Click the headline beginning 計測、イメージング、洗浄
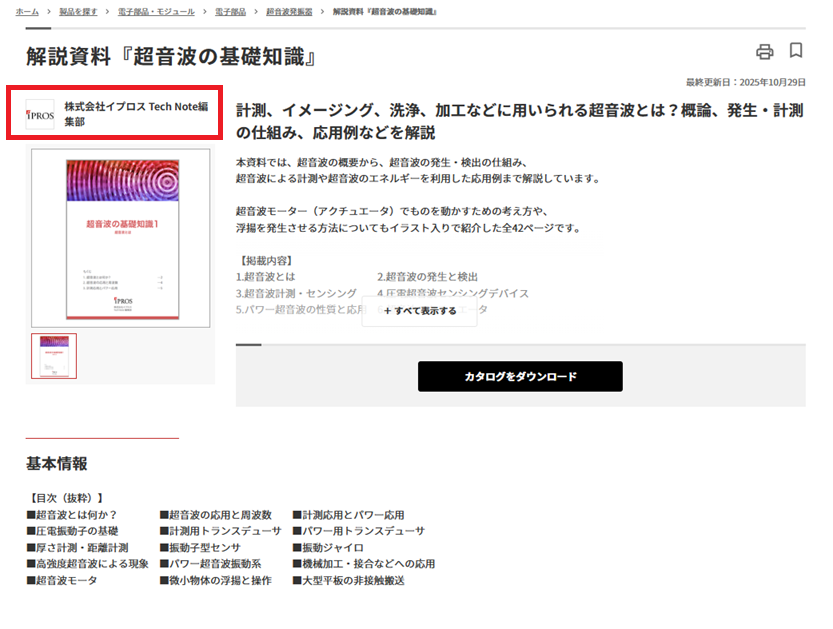This screenshot has width=833, height=629. tap(519, 121)
